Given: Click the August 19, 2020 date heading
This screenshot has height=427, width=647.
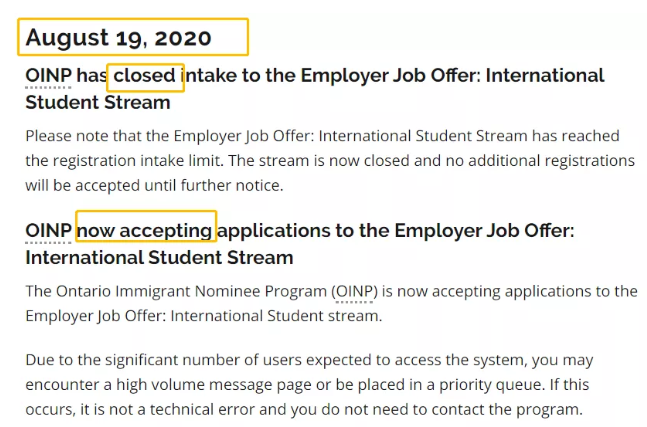Looking at the screenshot, I should [x=119, y=38].
